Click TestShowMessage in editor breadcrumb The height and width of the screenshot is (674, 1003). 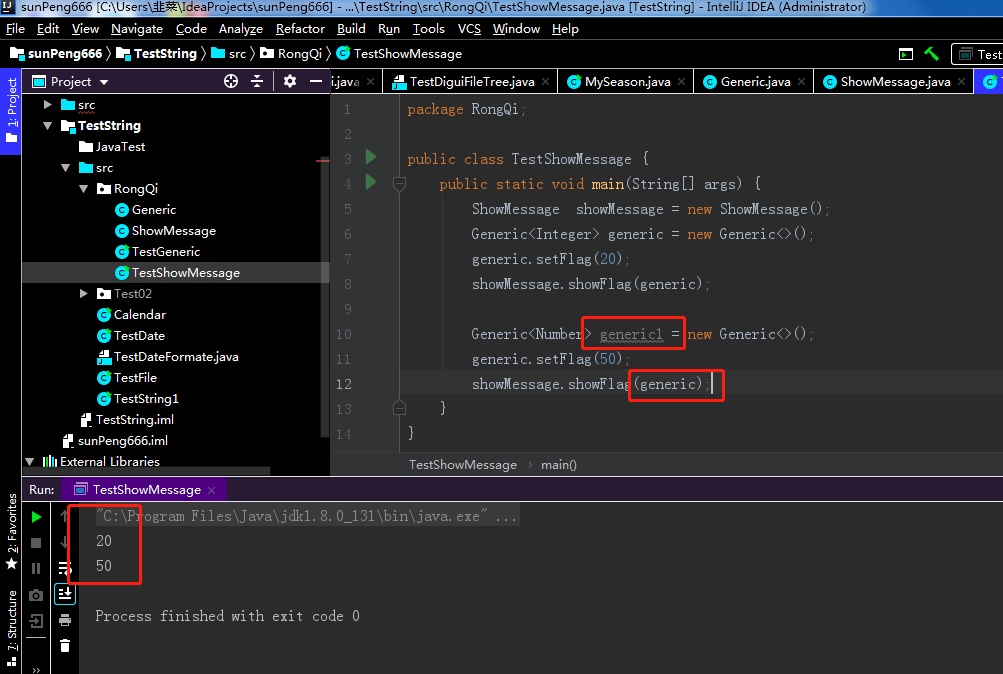click(x=462, y=465)
